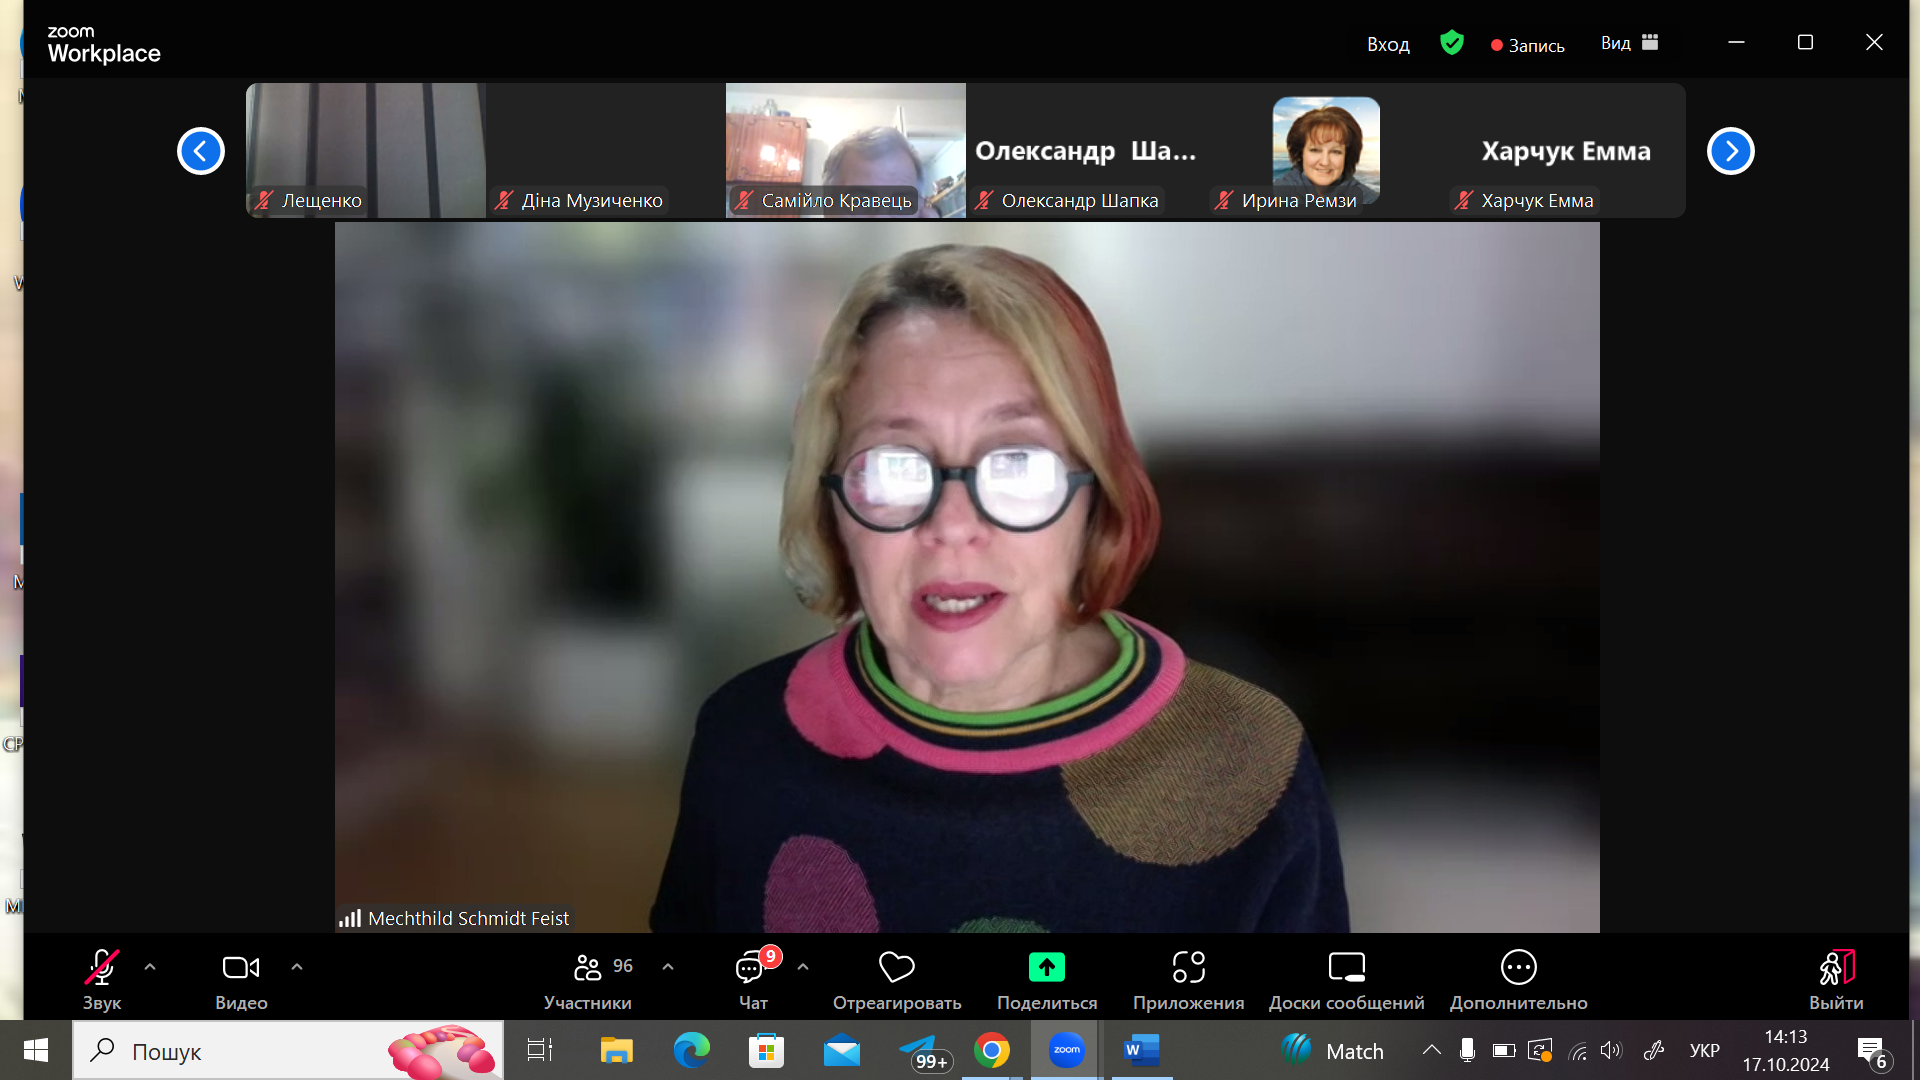The height and width of the screenshot is (1080, 1920).
Task: Toggle the camera with Видео button
Action: pos(240,968)
